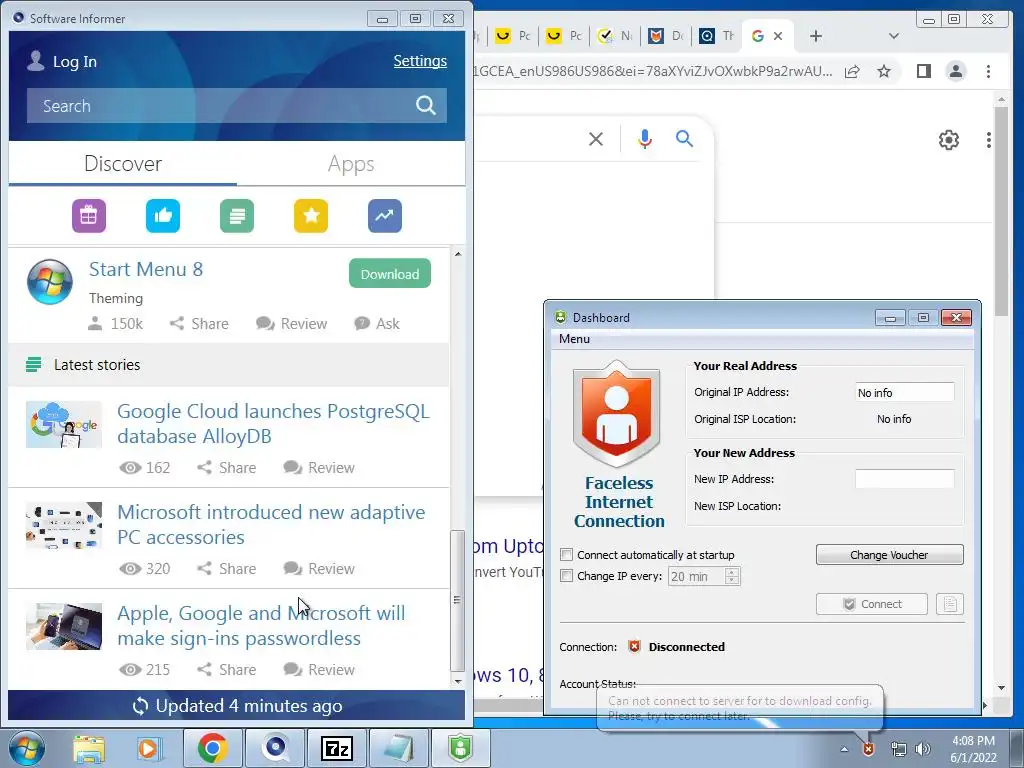This screenshot has width=1024, height=768.
Task: Start Google voice search with the microphone
Action: click(645, 138)
